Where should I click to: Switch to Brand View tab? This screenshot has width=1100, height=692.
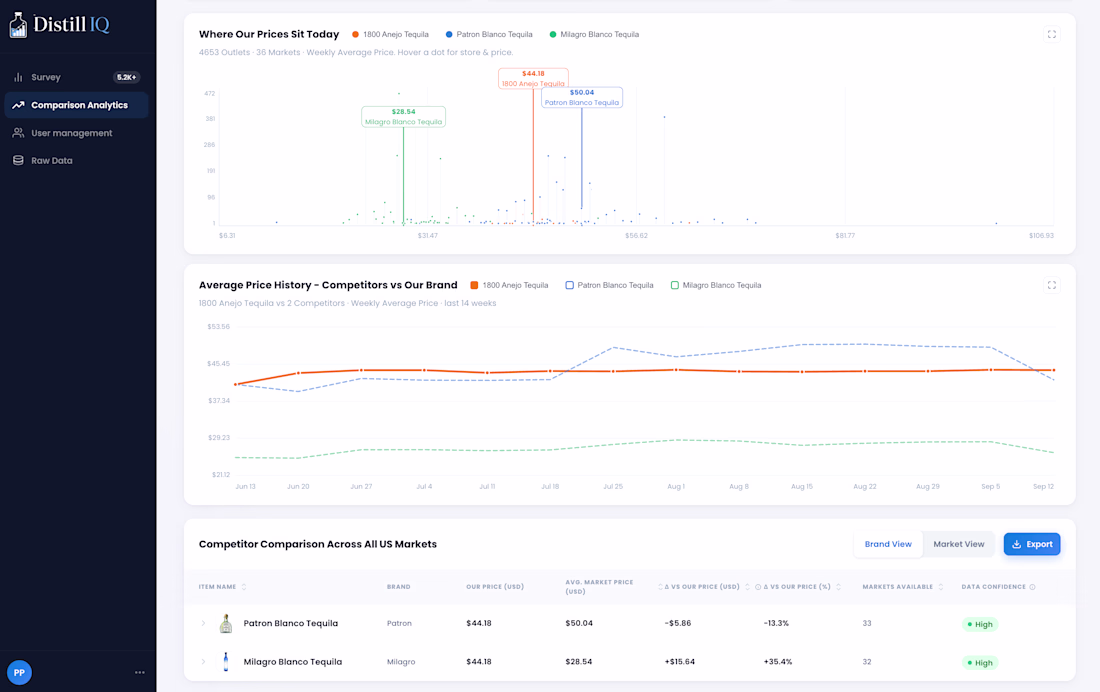click(888, 544)
